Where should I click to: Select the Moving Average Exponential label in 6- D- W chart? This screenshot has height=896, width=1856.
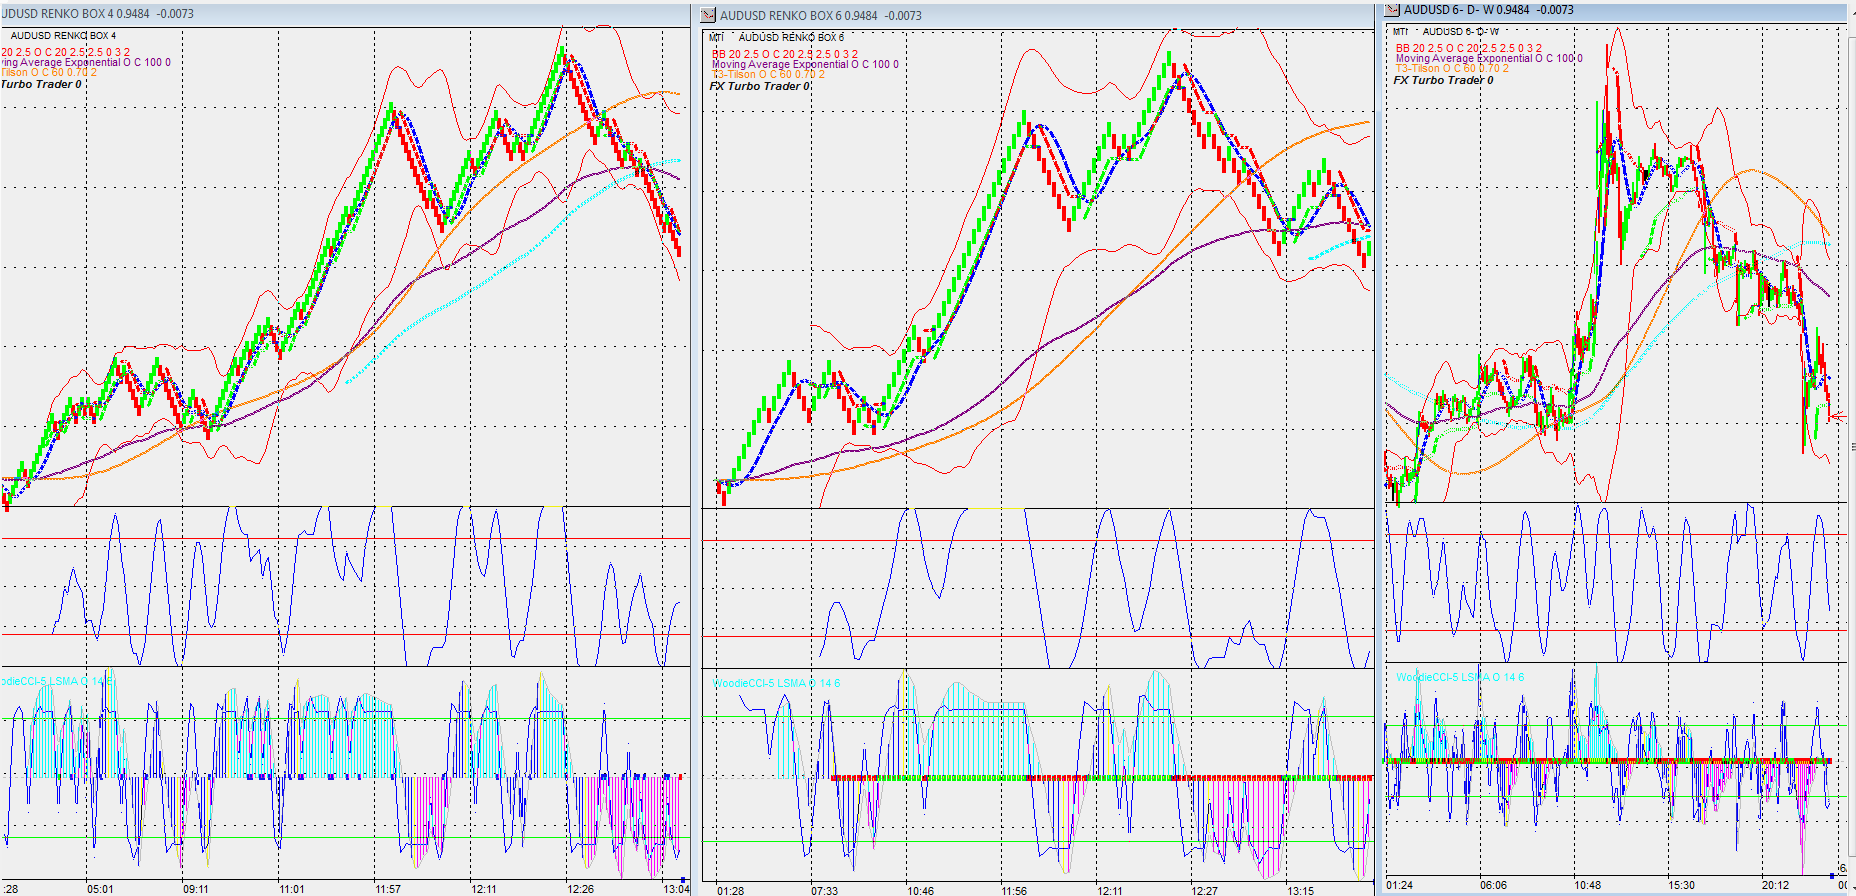[x=1489, y=58]
